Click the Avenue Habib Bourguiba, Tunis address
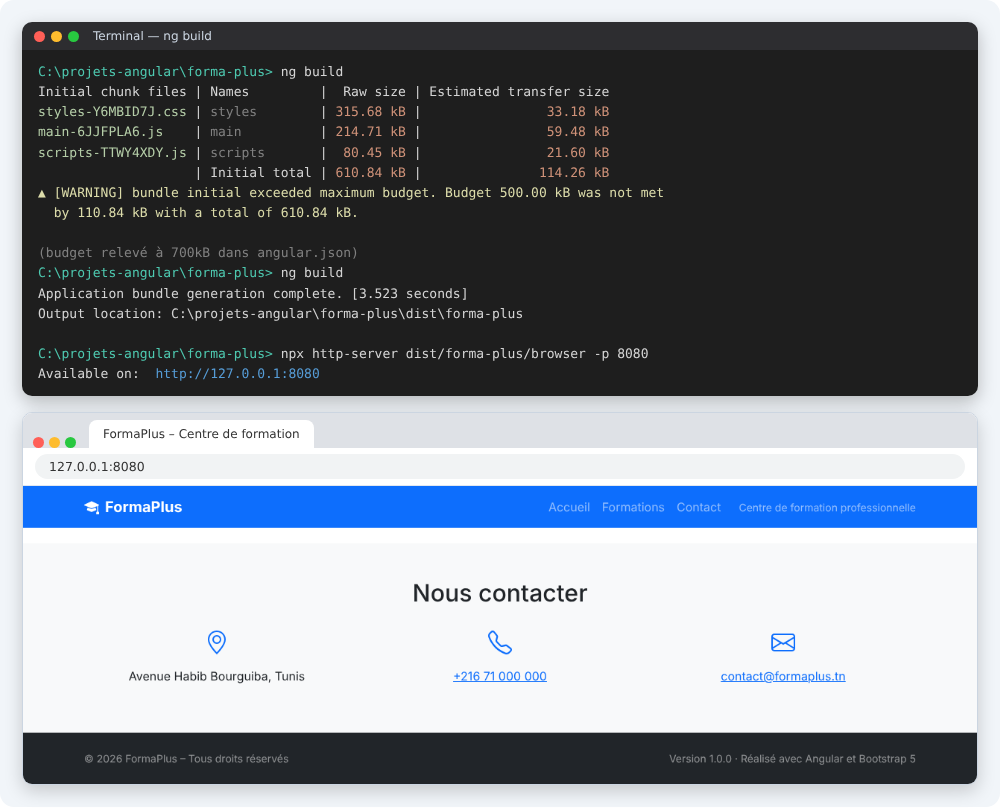Screen dimensions: 1000x808 (x=217, y=677)
